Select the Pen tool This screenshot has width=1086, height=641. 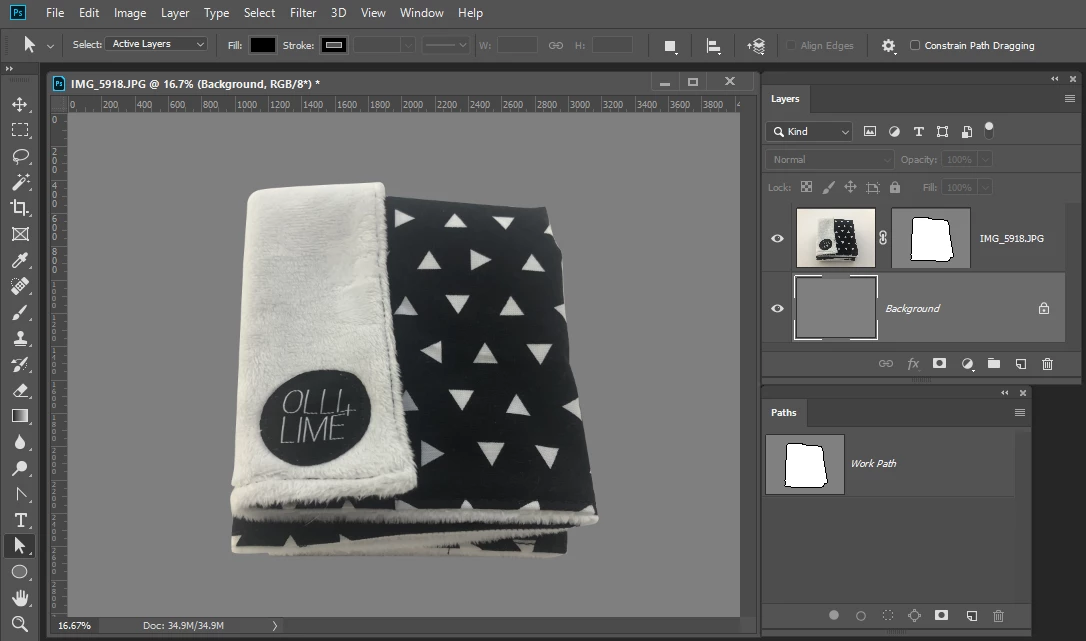pos(20,494)
